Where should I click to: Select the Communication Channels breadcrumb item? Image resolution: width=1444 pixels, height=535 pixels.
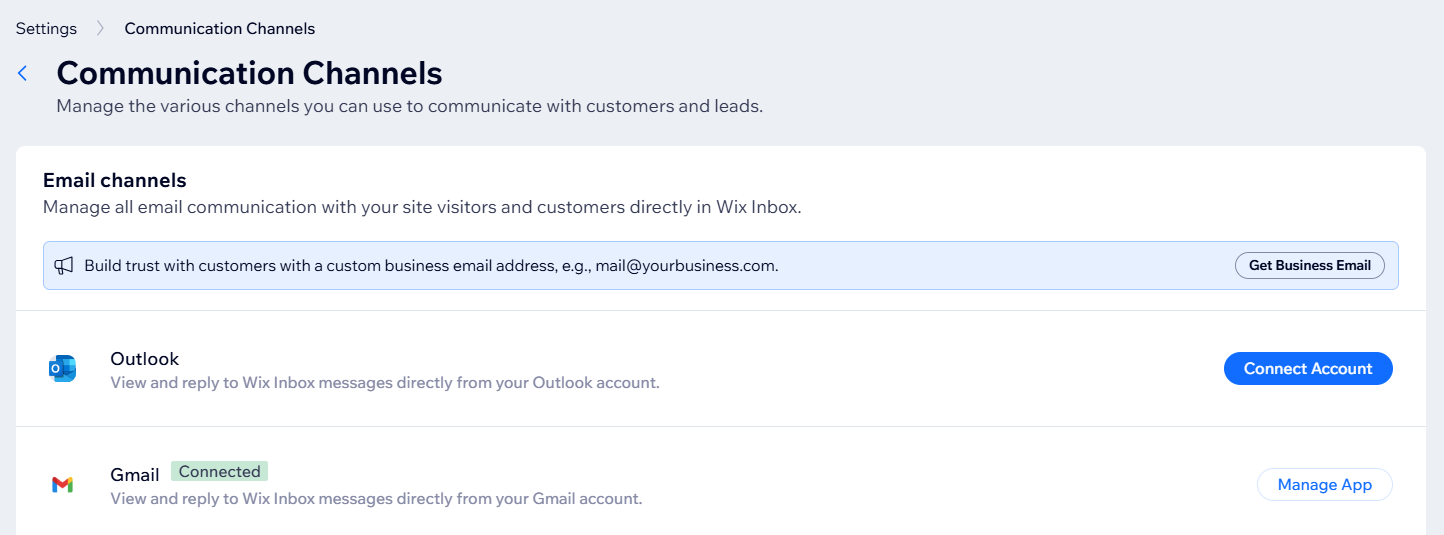[x=219, y=28]
